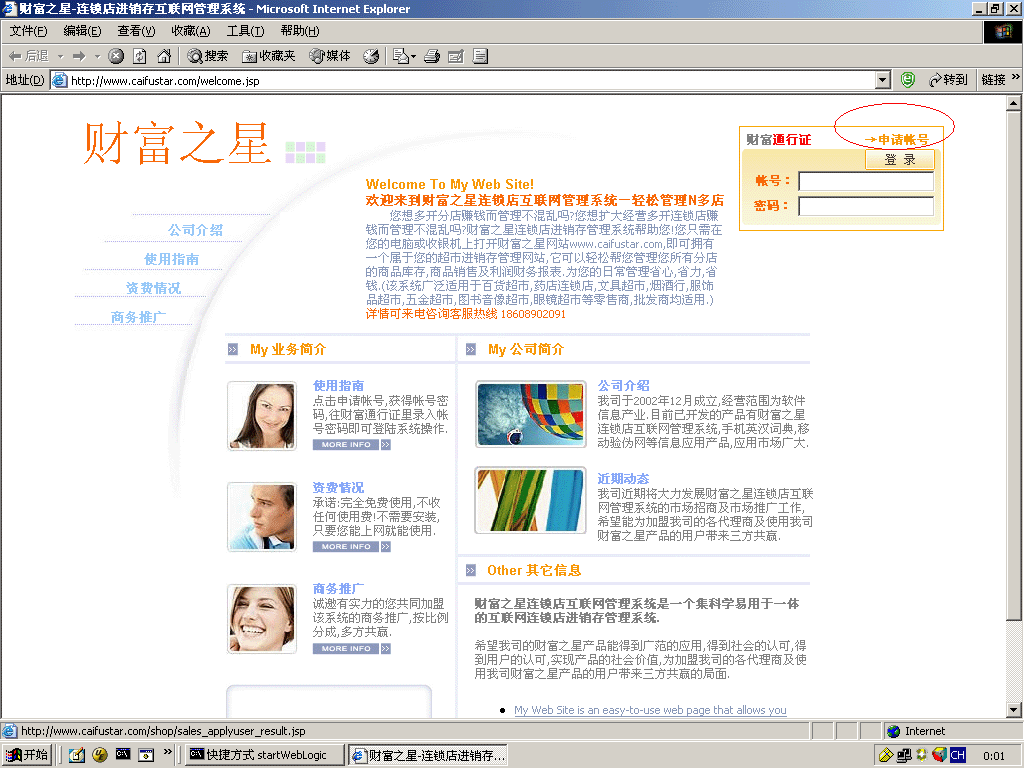The height and width of the screenshot is (768, 1024).
Task: Open the Back button history dropdown arrow
Action: (60, 56)
